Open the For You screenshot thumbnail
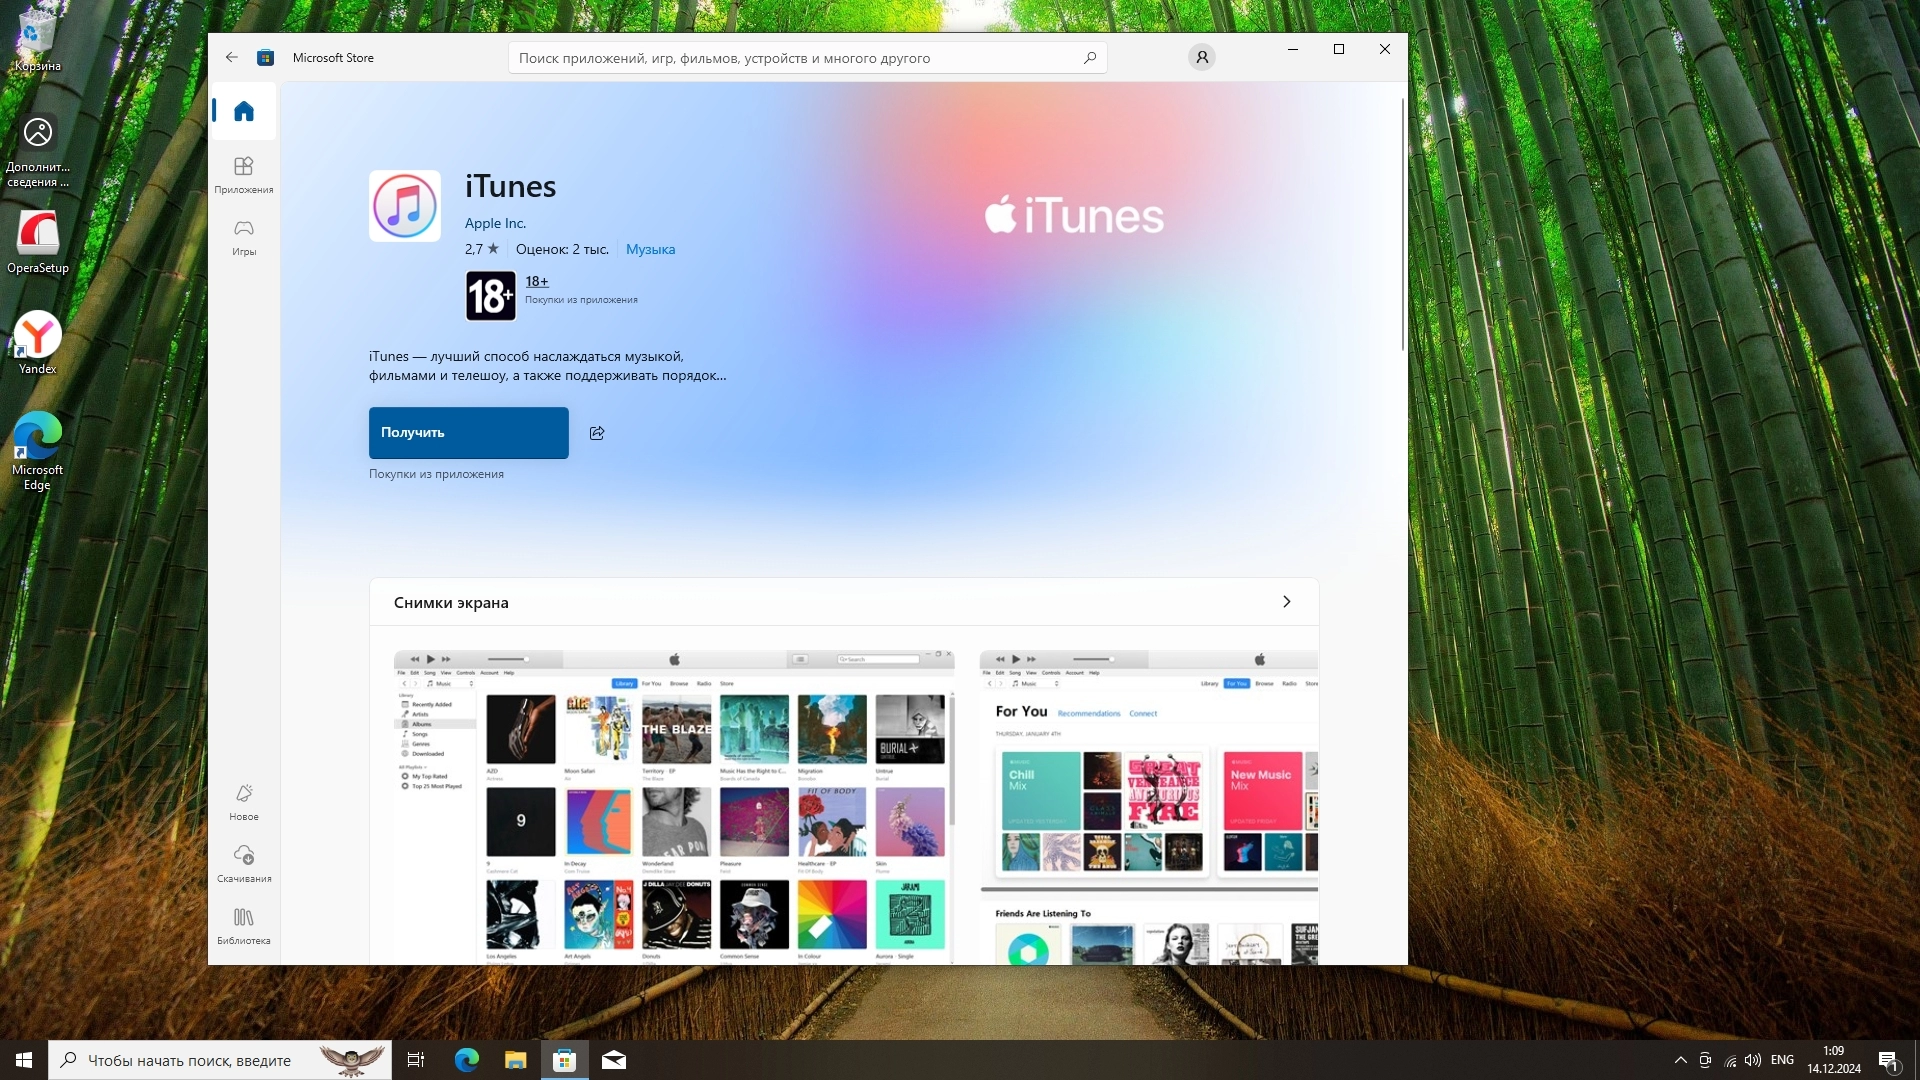 [1148, 806]
